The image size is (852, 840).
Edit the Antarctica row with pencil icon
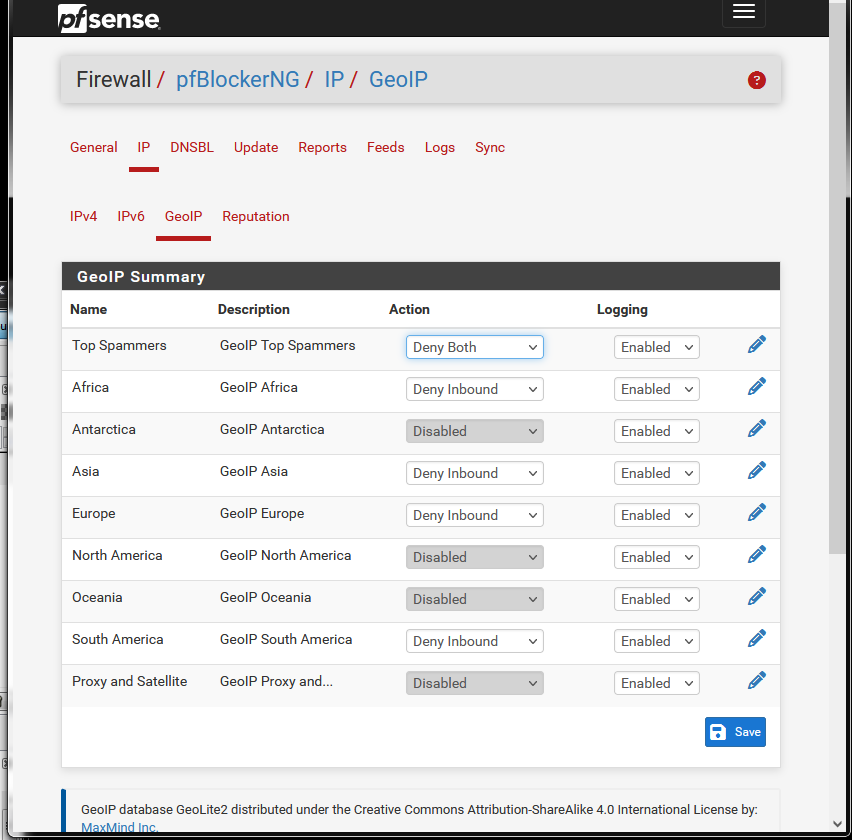(x=756, y=428)
